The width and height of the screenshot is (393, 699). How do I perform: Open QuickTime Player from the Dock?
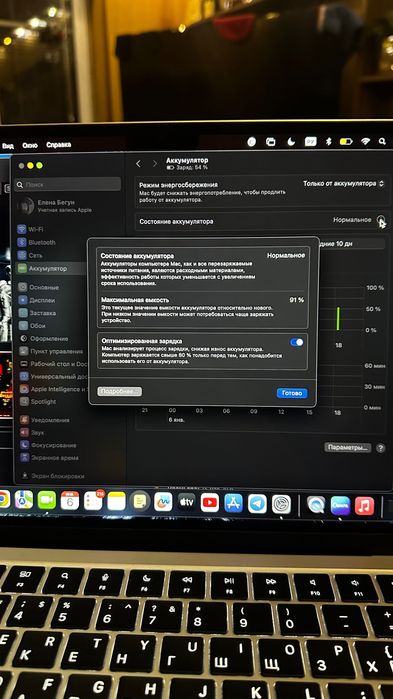316,505
